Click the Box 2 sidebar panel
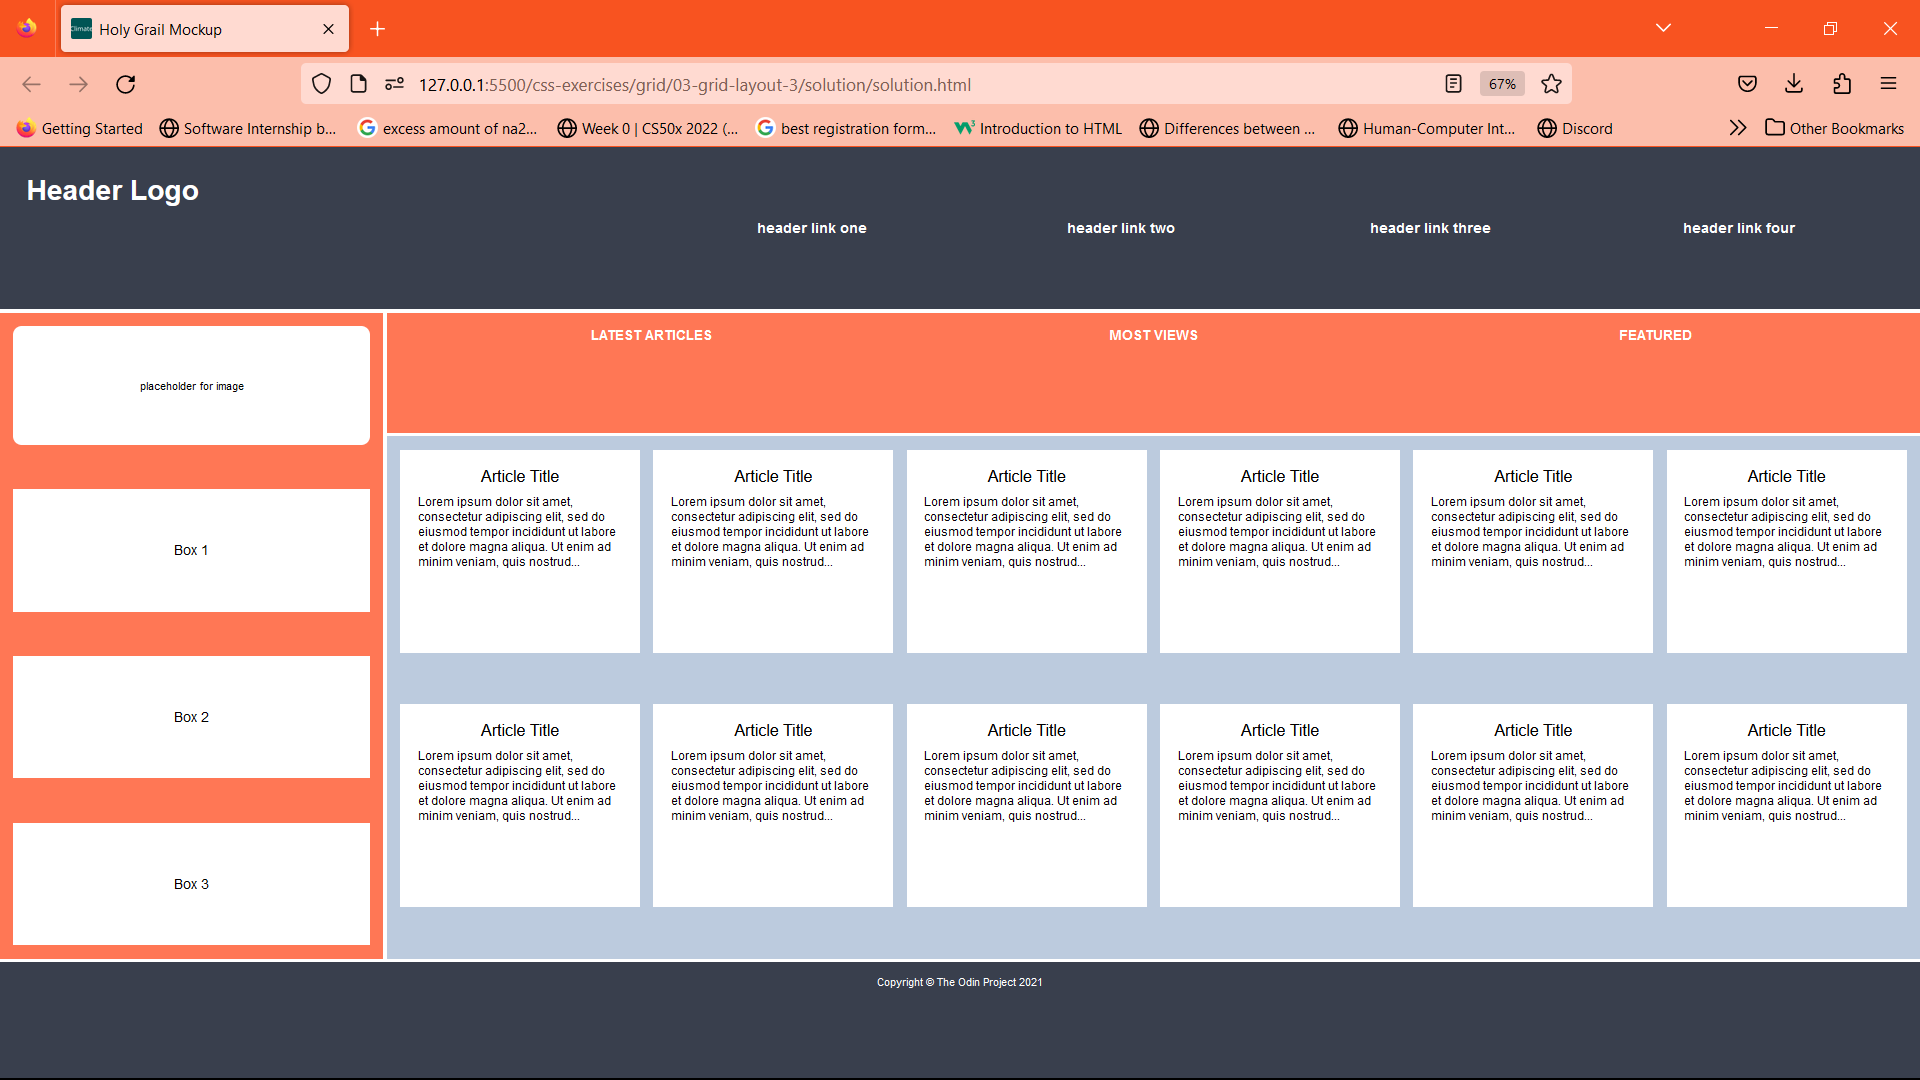The width and height of the screenshot is (1920, 1080). click(190, 717)
